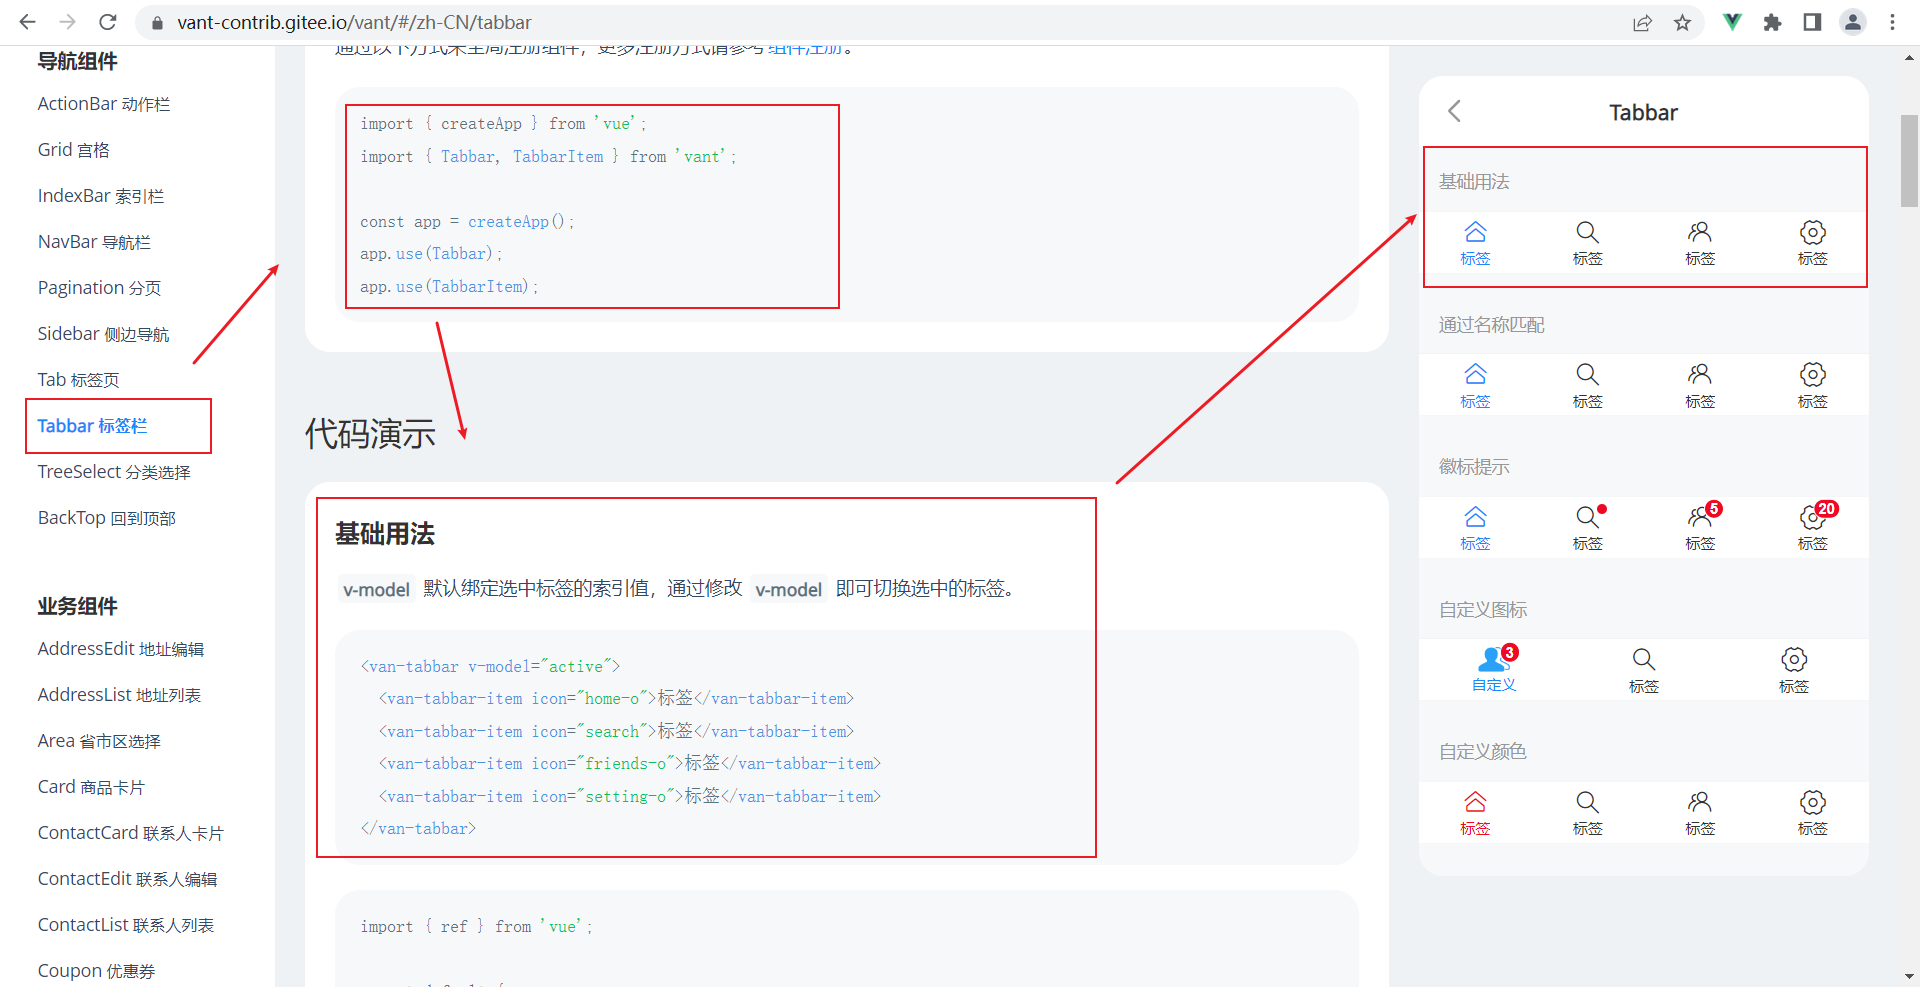This screenshot has height=987, width=1920.
Task: Click the 业务组件 sidebar group title
Action: (77, 606)
